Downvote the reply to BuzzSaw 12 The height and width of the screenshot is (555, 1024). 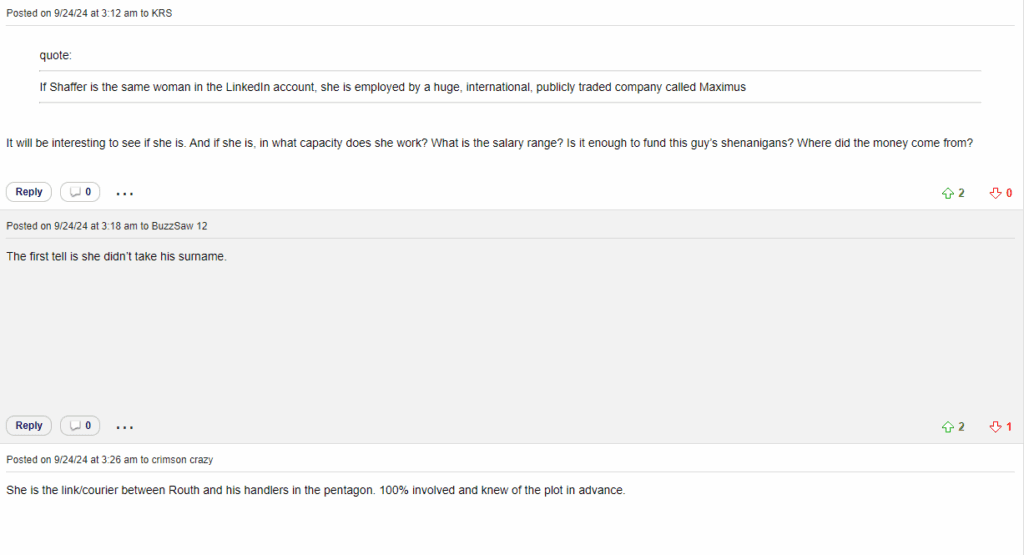point(995,427)
